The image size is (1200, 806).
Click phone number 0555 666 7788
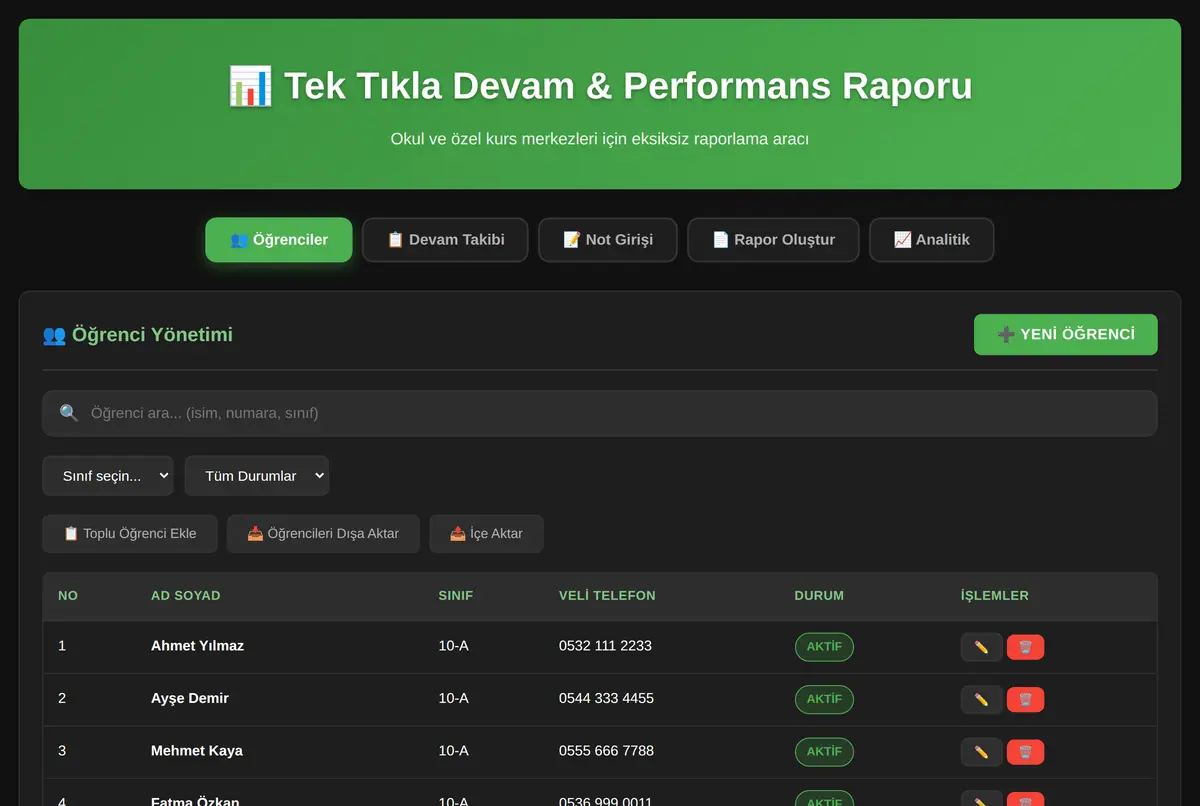(606, 751)
